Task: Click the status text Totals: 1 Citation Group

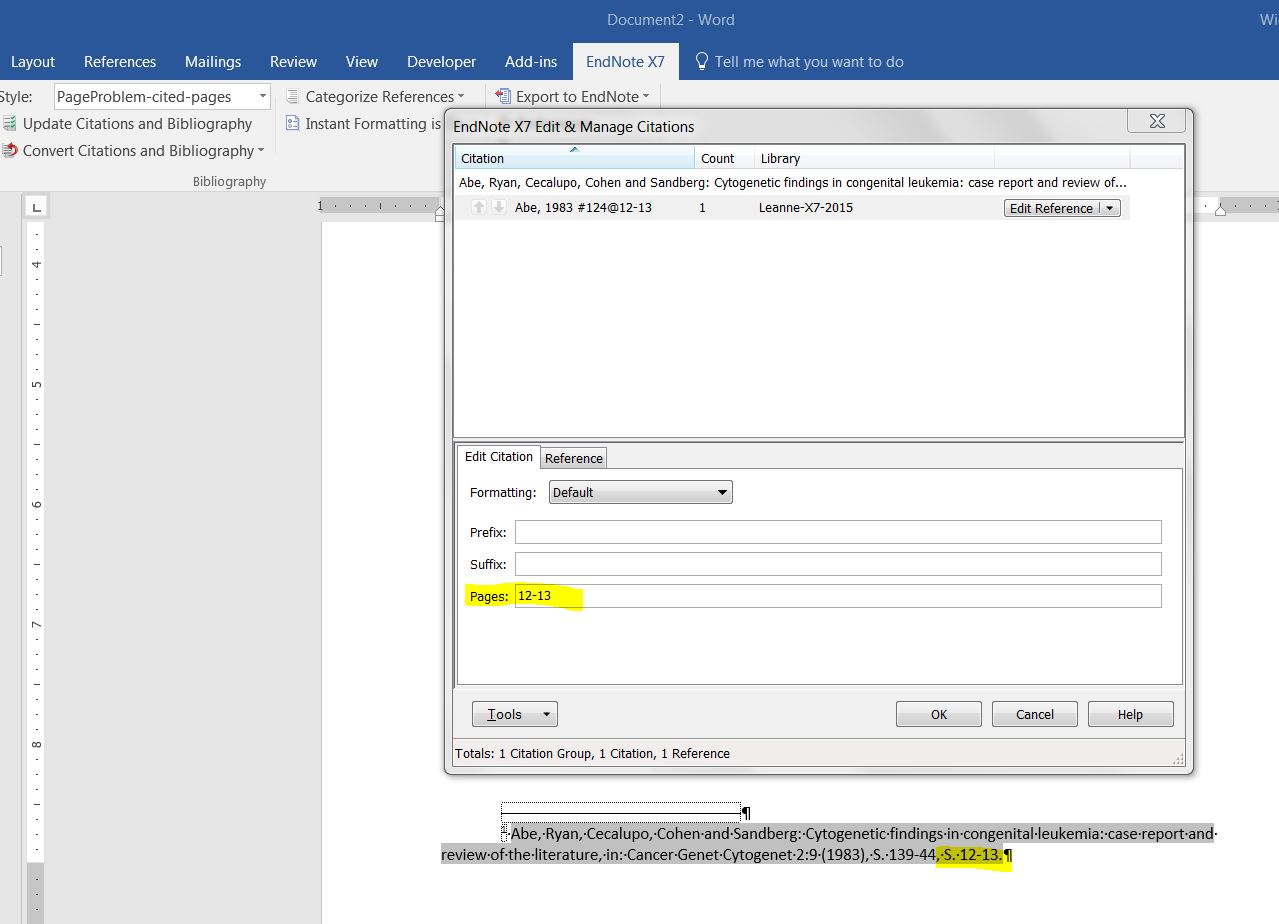Action: [592, 754]
